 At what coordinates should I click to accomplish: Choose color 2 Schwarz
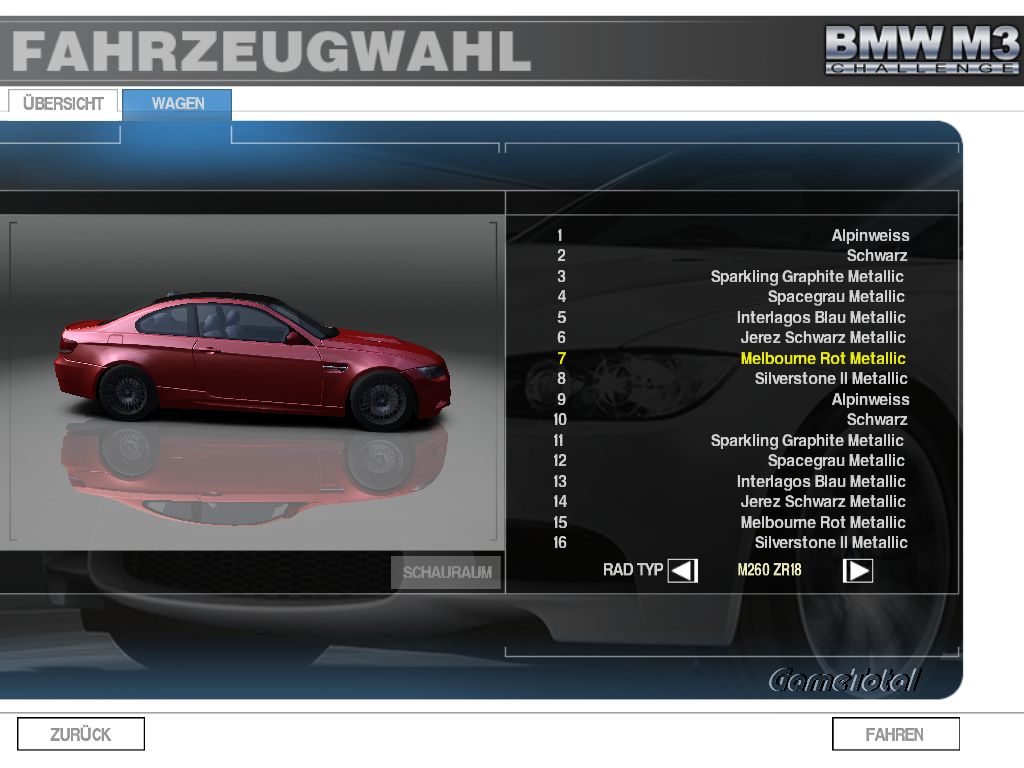pyautogui.click(x=731, y=255)
